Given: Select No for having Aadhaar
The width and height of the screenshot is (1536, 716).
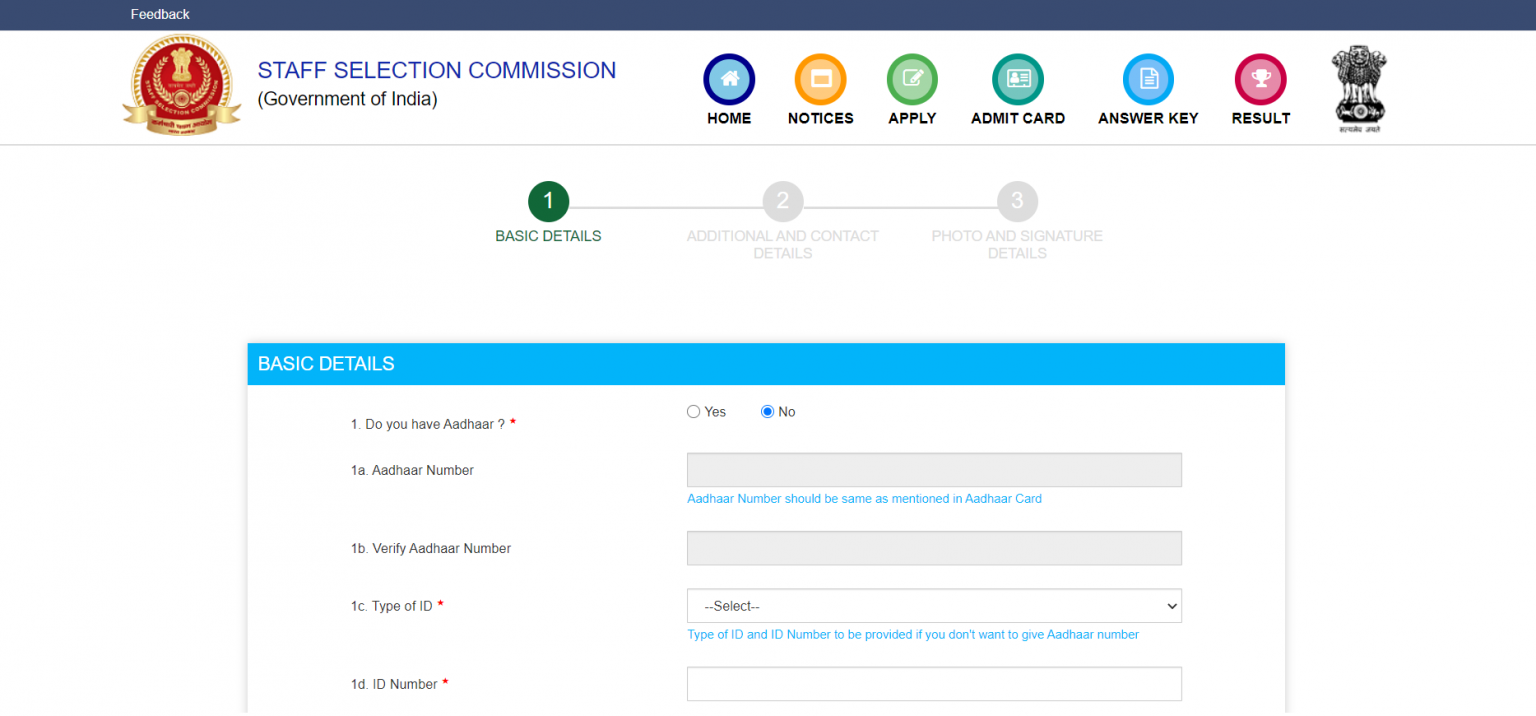Looking at the screenshot, I should point(768,412).
